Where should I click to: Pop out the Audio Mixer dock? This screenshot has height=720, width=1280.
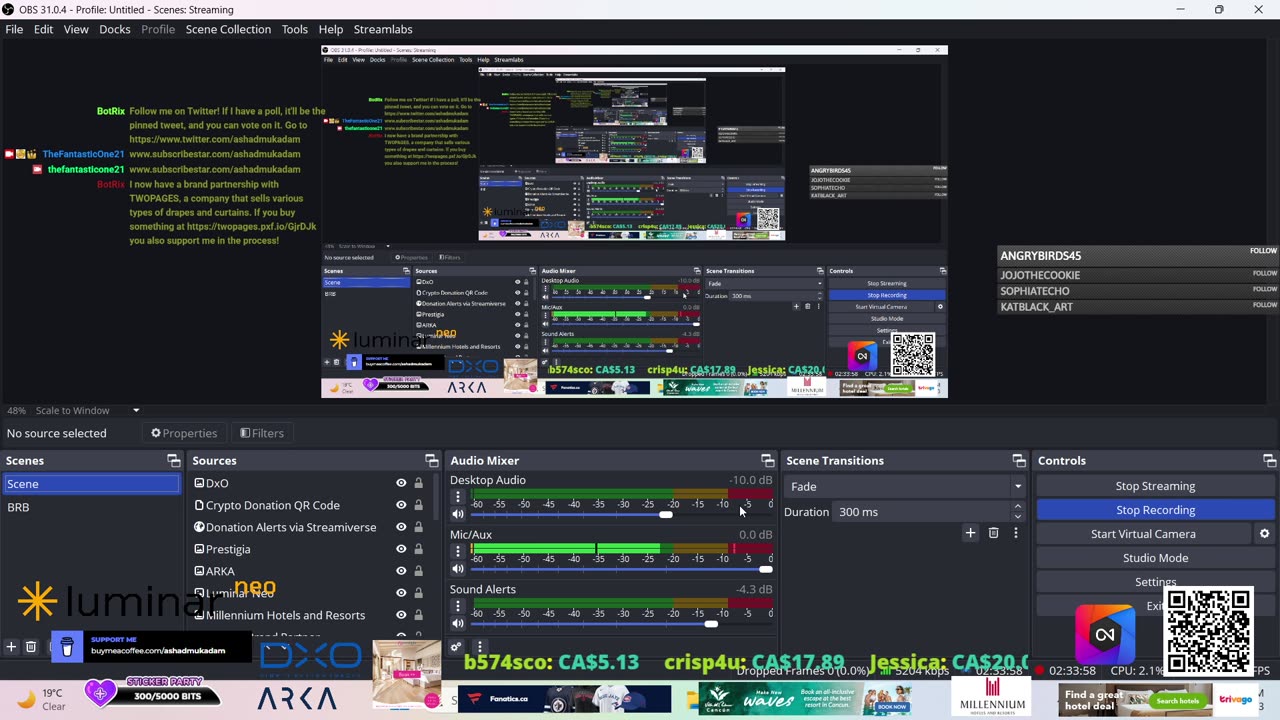coord(767,461)
